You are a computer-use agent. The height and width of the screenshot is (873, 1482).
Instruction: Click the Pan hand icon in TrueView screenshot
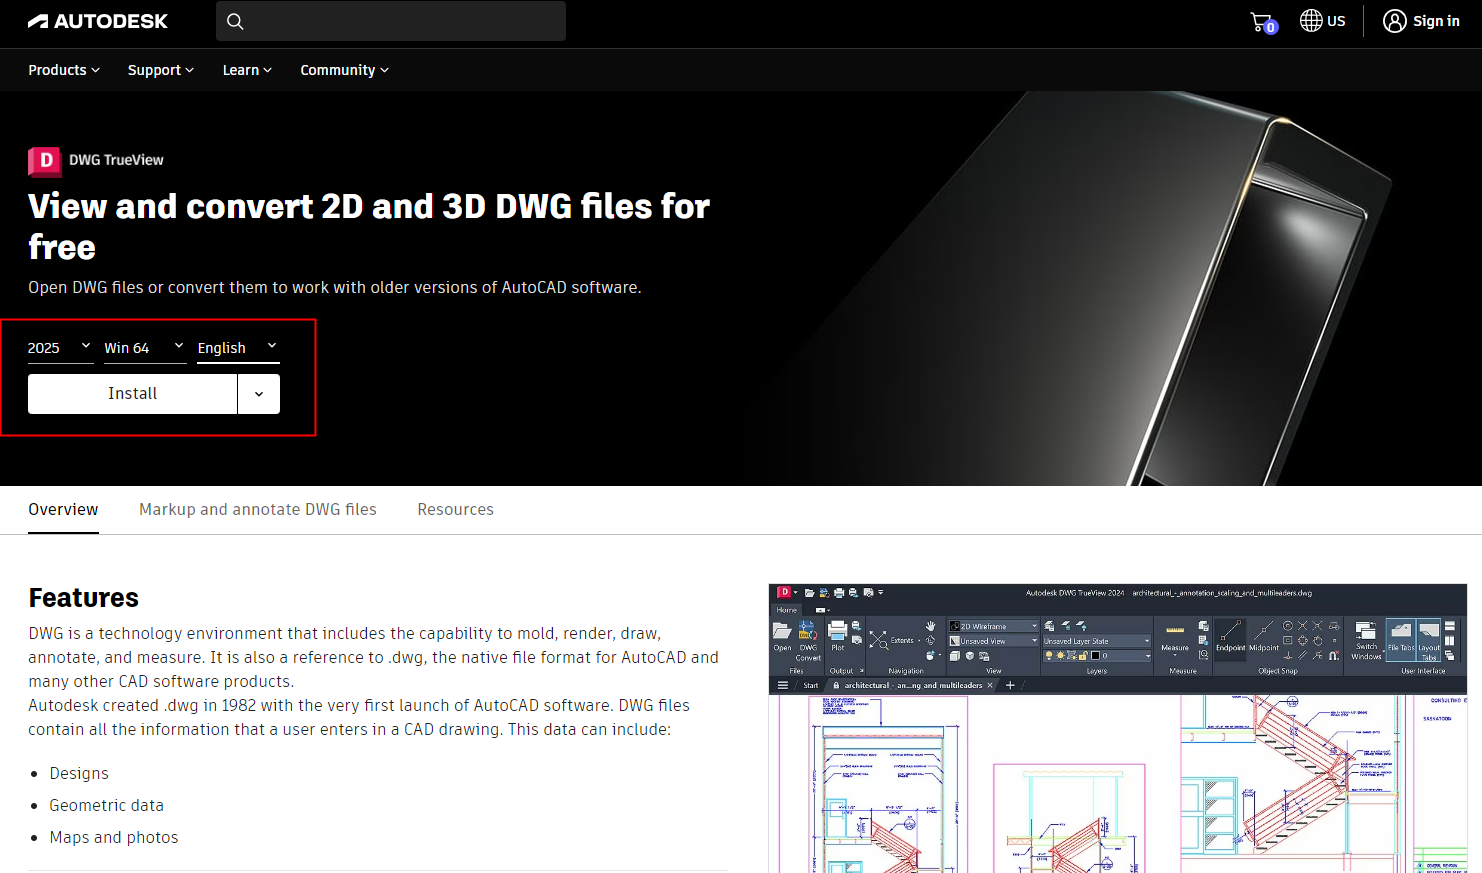931,626
